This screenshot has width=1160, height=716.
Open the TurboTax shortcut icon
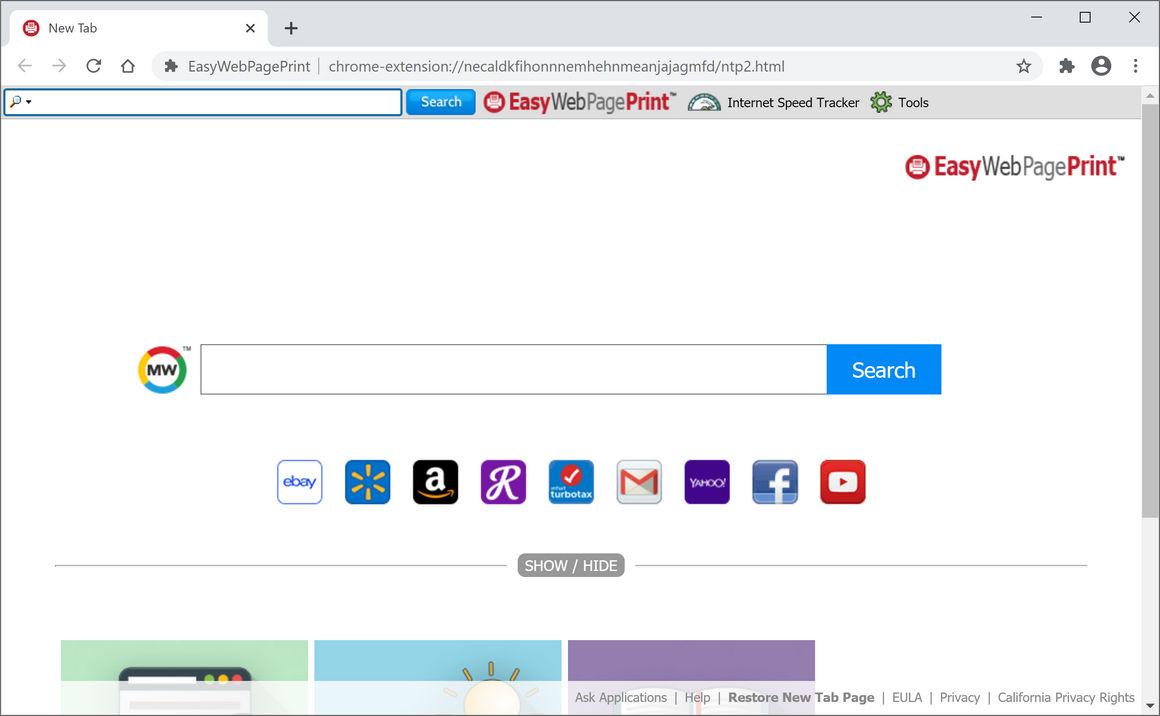coord(571,482)
